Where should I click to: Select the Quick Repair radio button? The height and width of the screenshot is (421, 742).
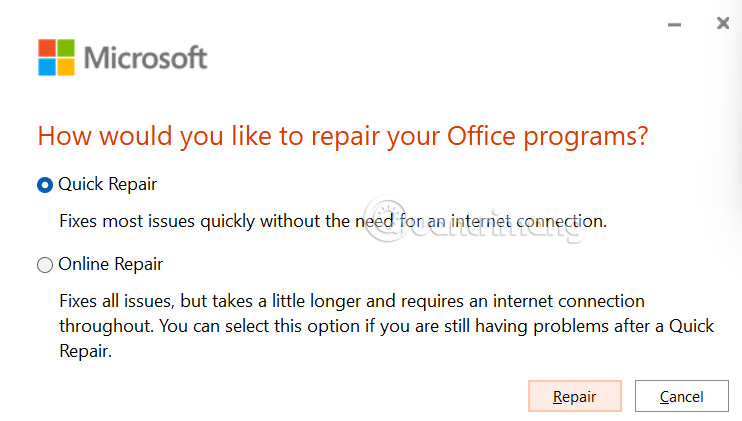coord(44,185)
